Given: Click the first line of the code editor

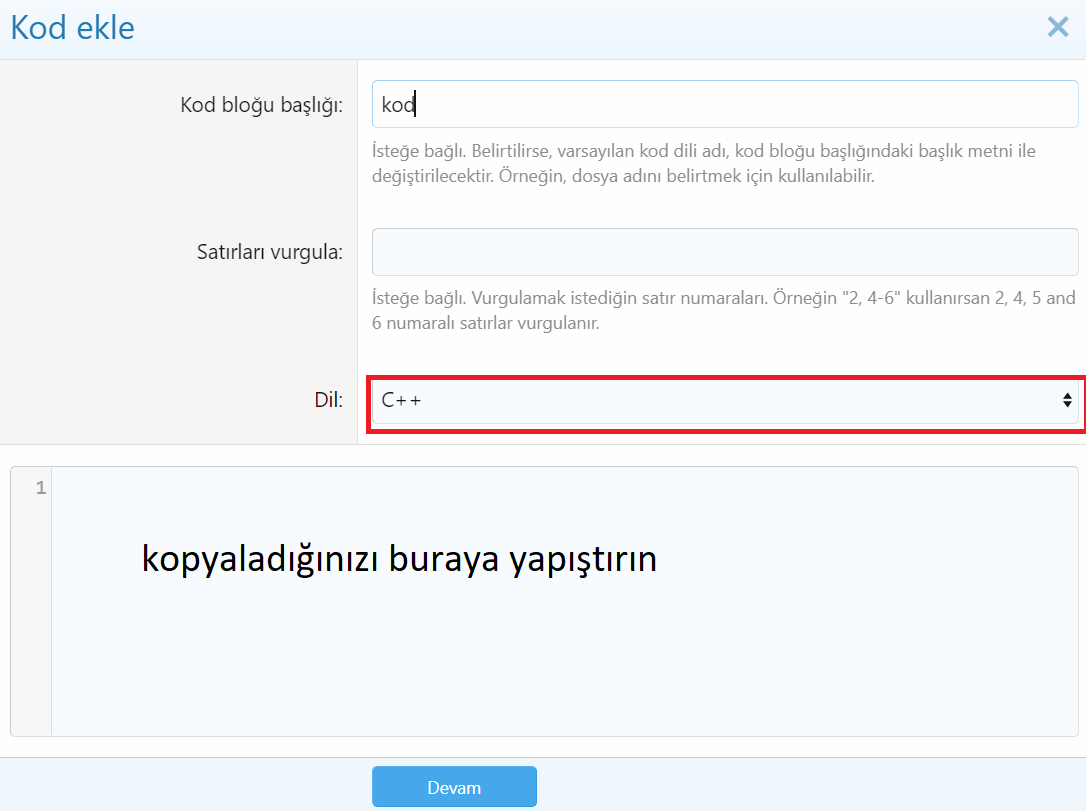Looking at the screenshot, I should pos(560,489).
